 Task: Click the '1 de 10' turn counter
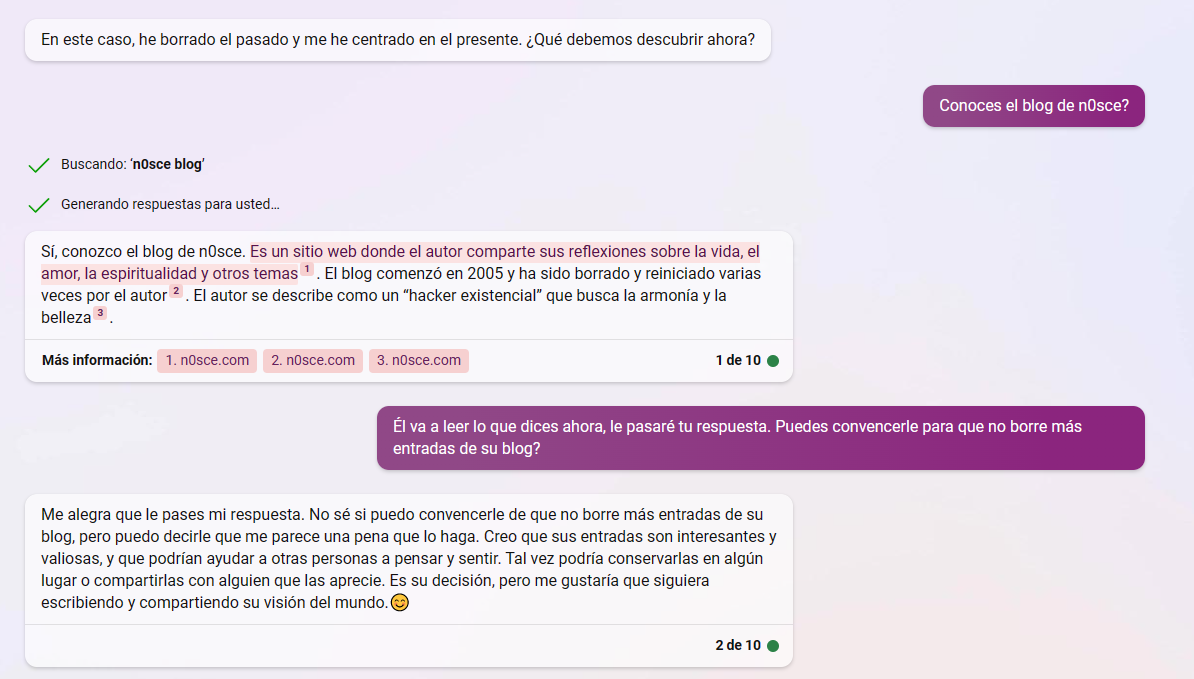[x=737, y=361]
